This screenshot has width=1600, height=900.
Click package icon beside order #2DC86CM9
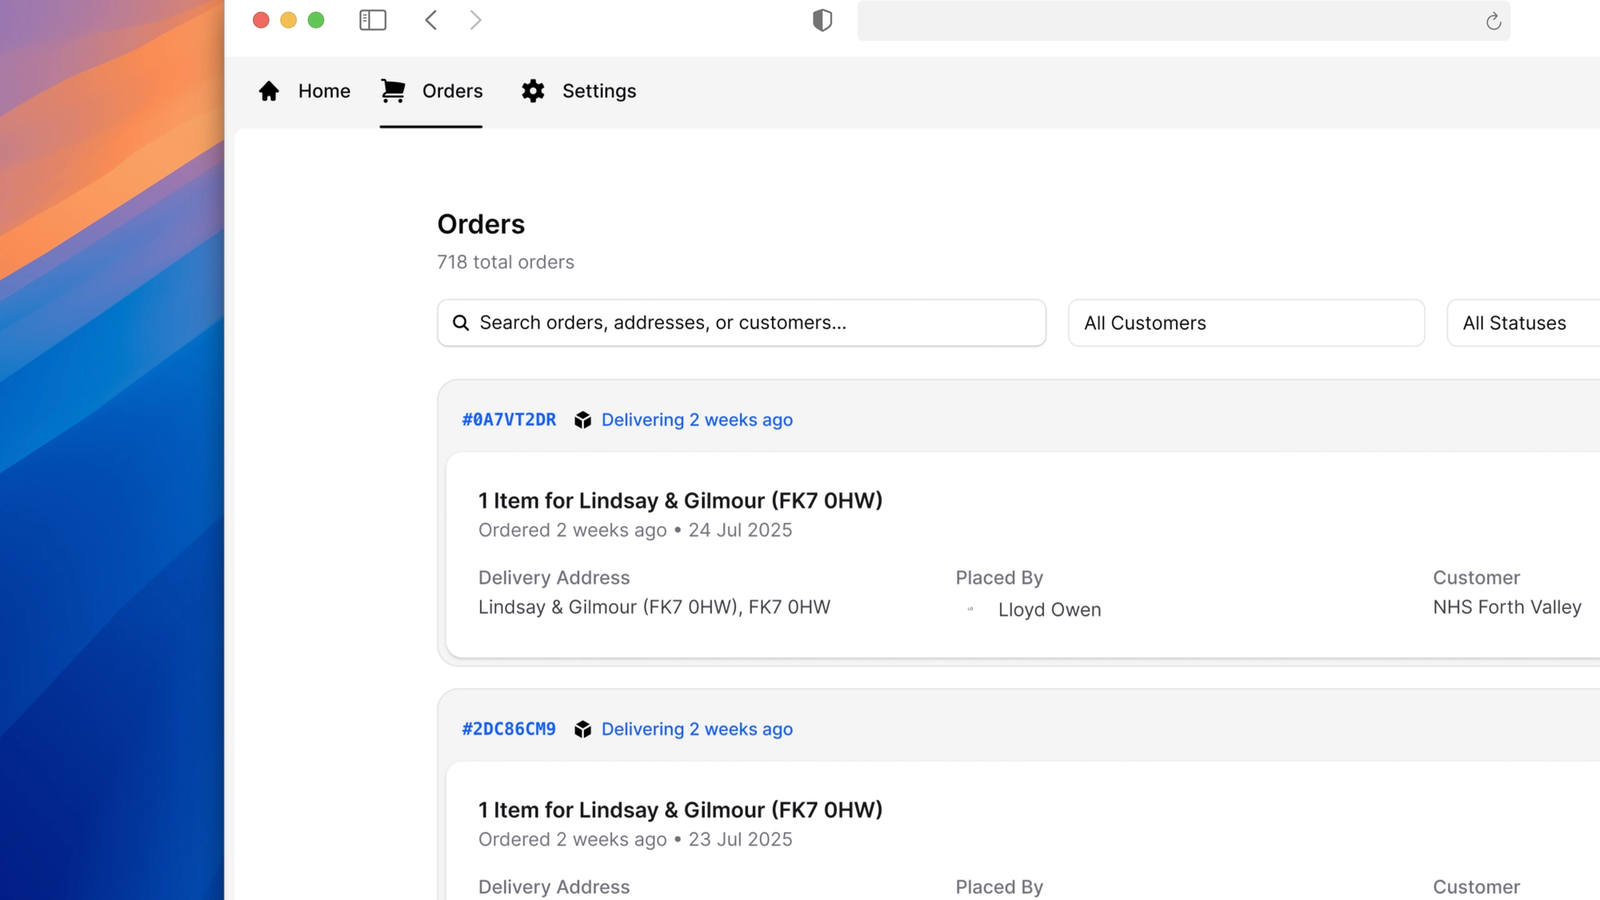583,729
